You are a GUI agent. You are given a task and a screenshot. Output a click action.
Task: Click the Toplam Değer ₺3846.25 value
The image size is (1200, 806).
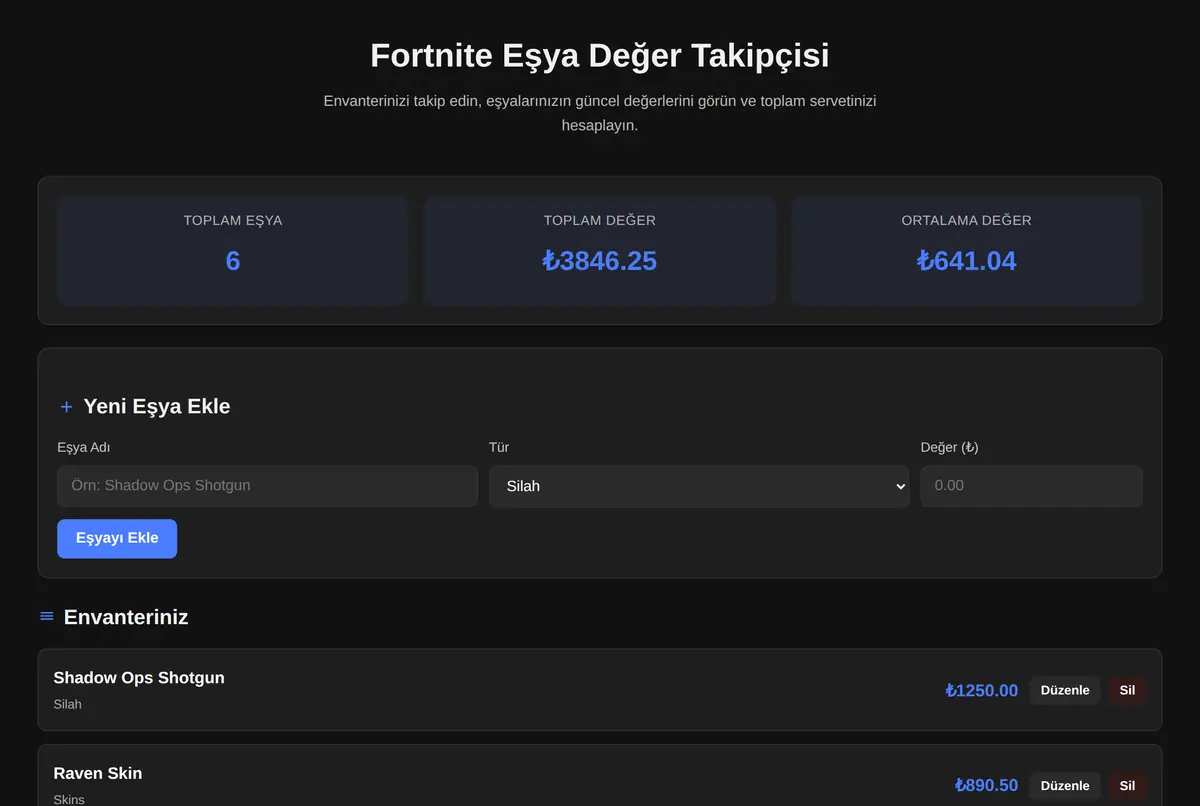click(x=600, y=261)
